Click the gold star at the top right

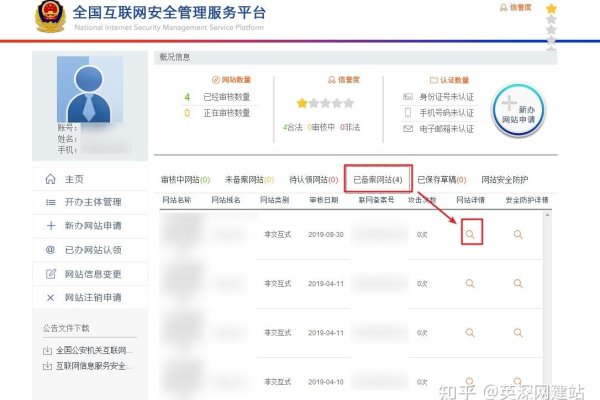(x=551, y=8)
